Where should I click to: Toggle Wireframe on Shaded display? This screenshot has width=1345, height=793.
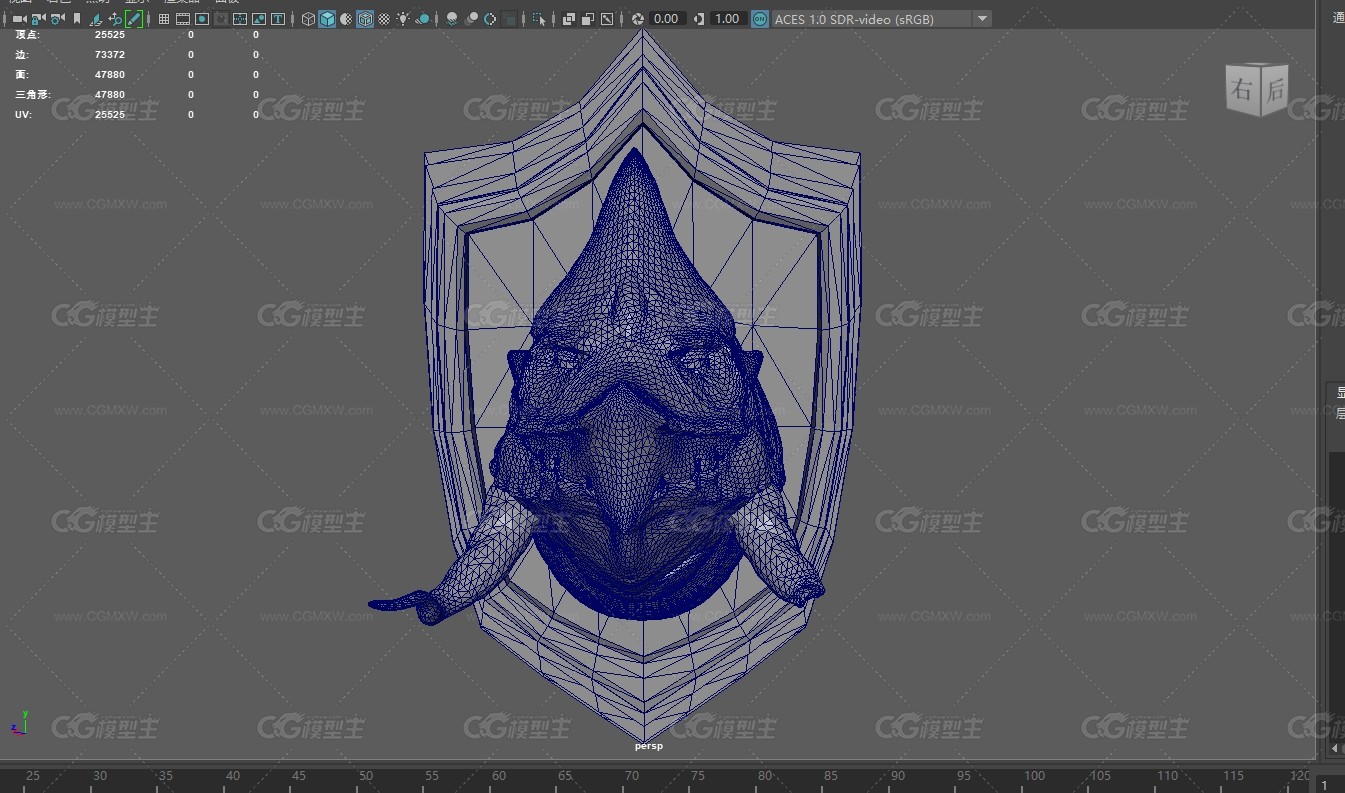365,19
